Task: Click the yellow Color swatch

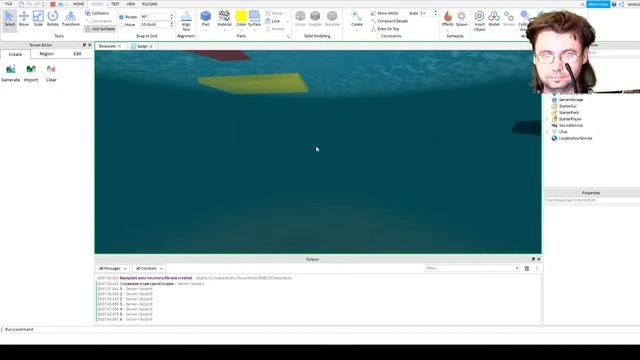Action: (241, 16)
